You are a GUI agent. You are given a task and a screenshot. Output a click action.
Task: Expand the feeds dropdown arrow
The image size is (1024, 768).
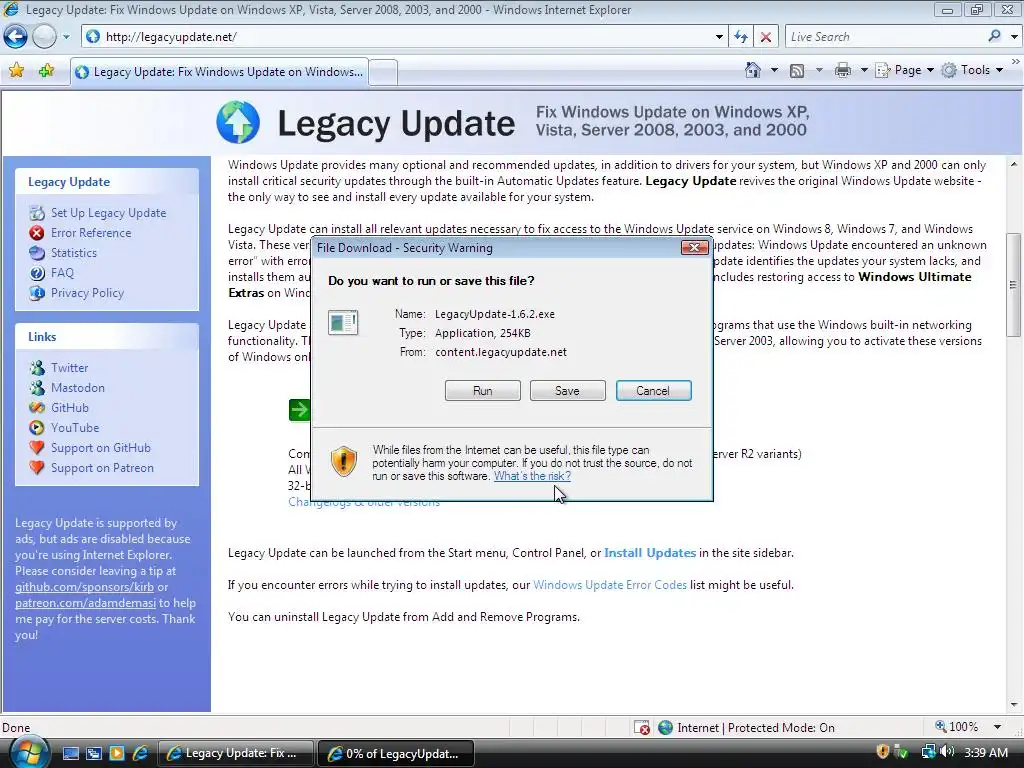[x=819, y=70]
